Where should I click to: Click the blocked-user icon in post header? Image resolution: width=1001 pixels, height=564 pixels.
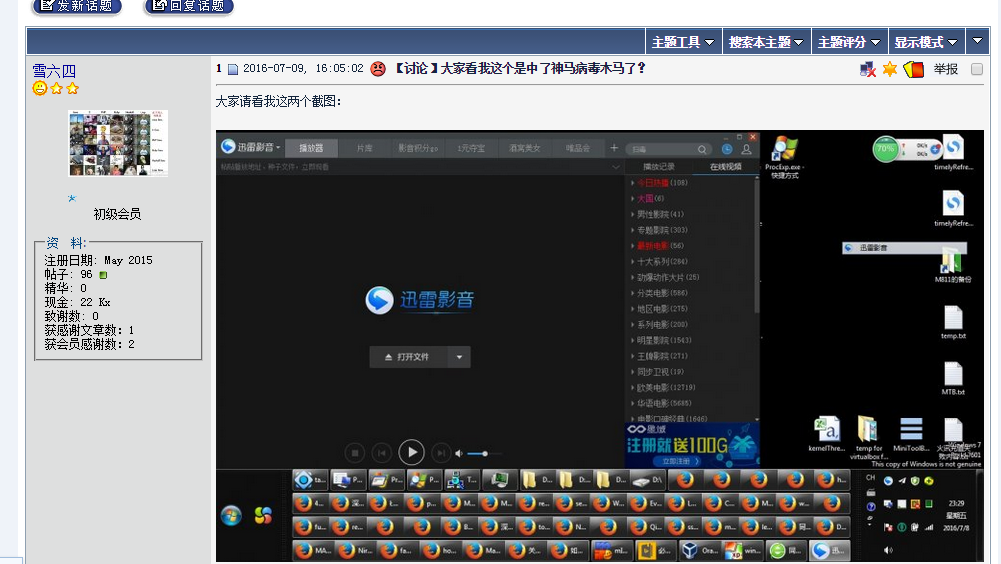[868, 69]
